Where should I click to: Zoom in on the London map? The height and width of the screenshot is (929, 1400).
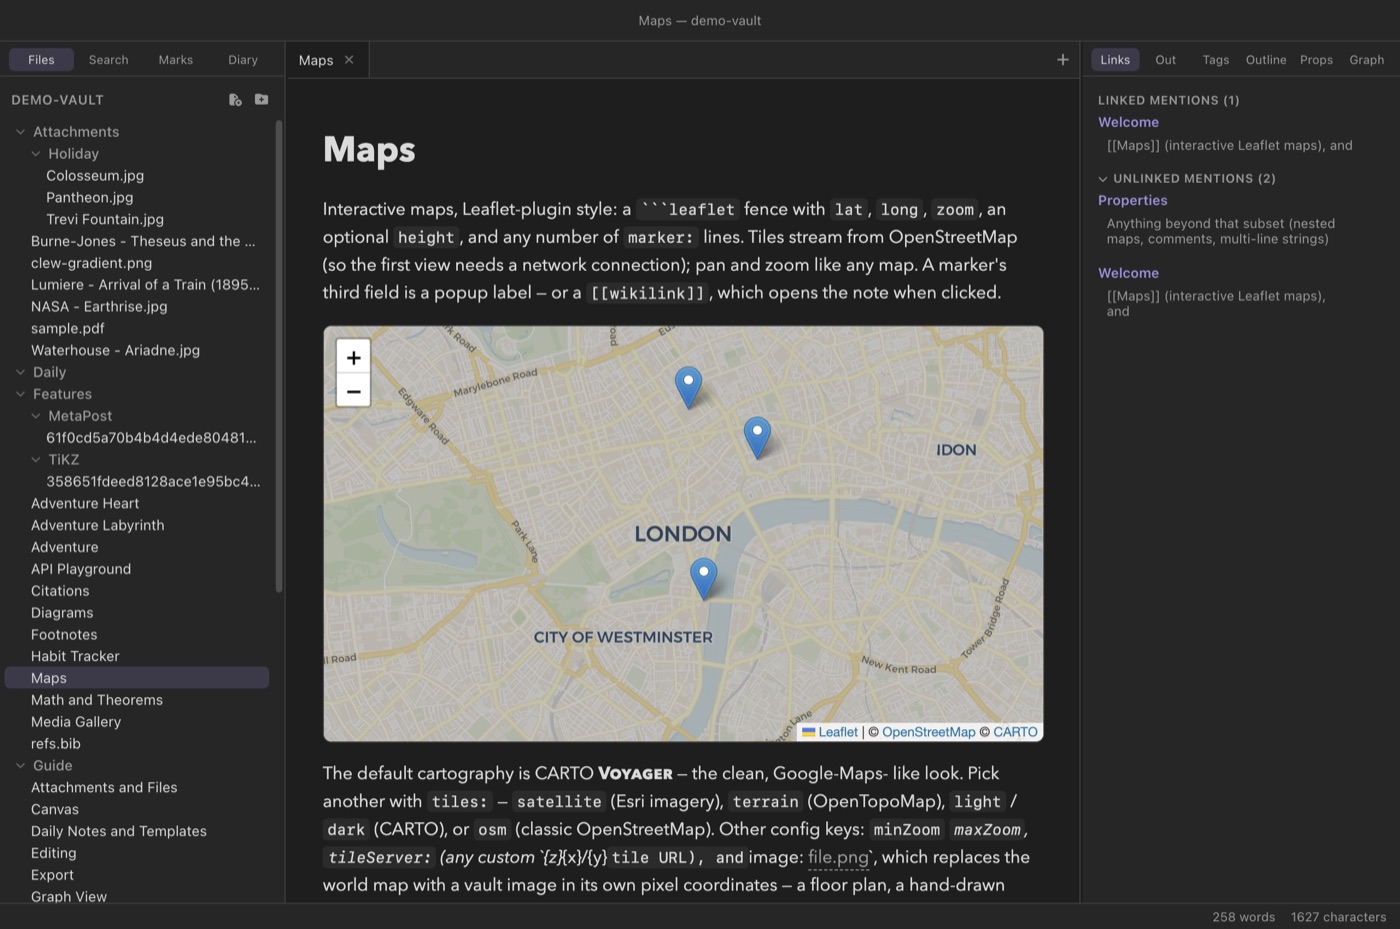[354, 357]
